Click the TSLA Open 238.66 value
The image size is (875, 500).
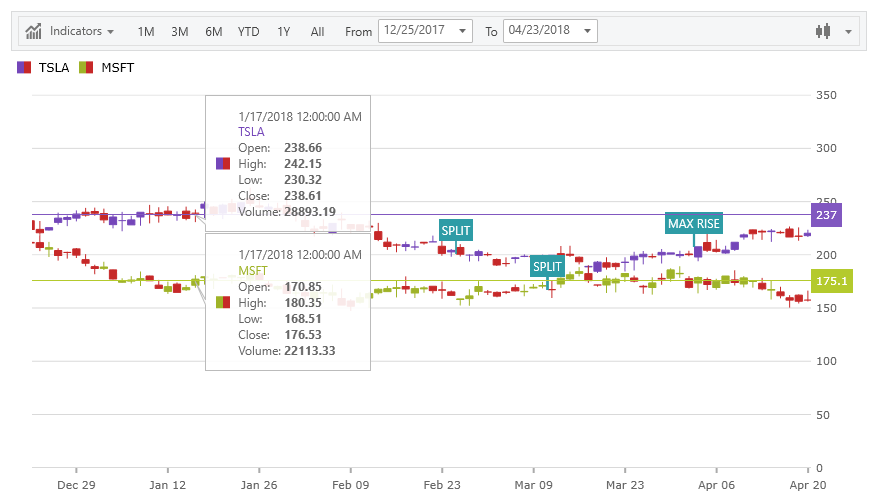pyautogui.click(x=303, y=148)
